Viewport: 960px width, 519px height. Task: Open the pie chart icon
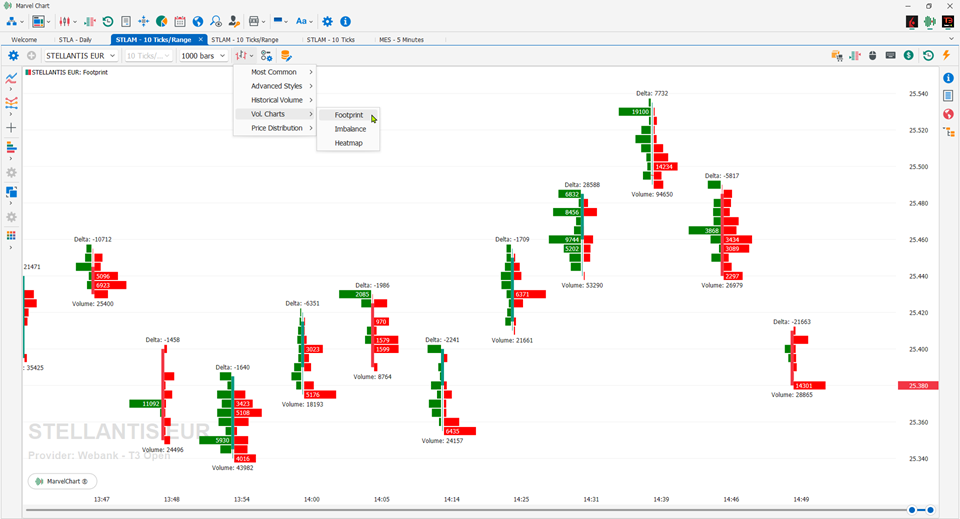click(x=162, y=21)
